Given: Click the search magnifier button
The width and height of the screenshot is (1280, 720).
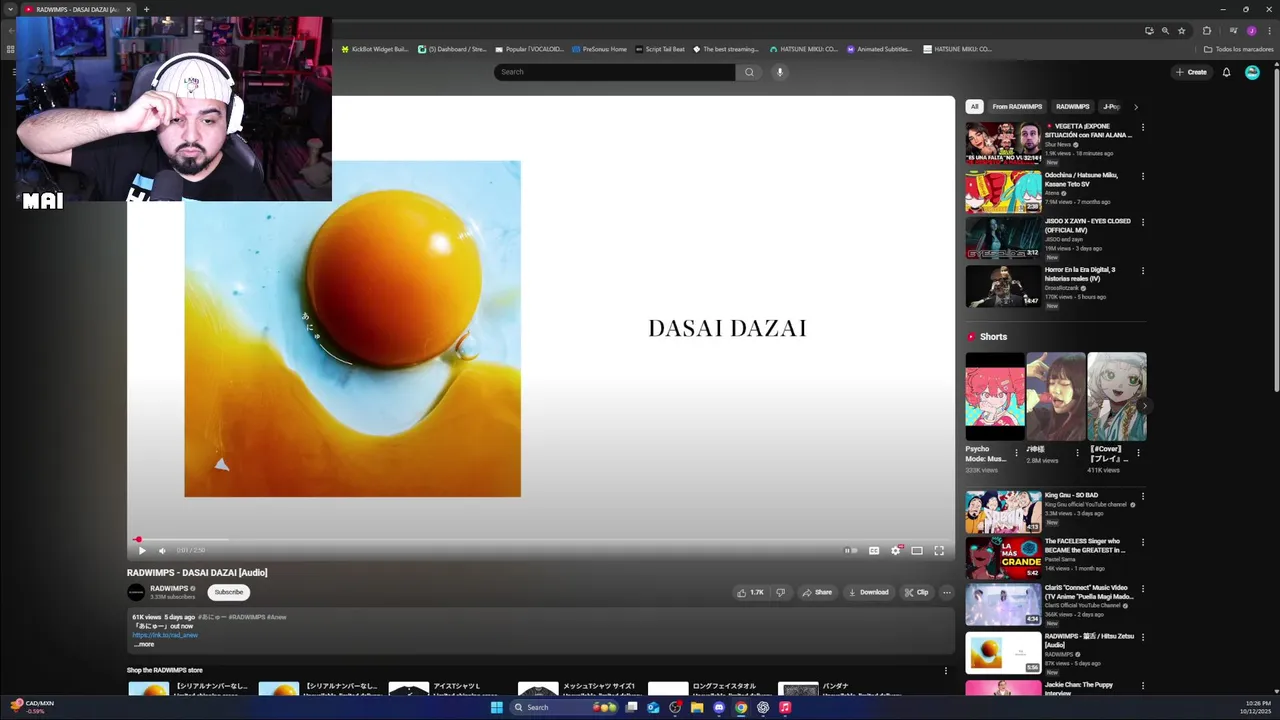Looking at the screenshot, I should click(749, 72).
